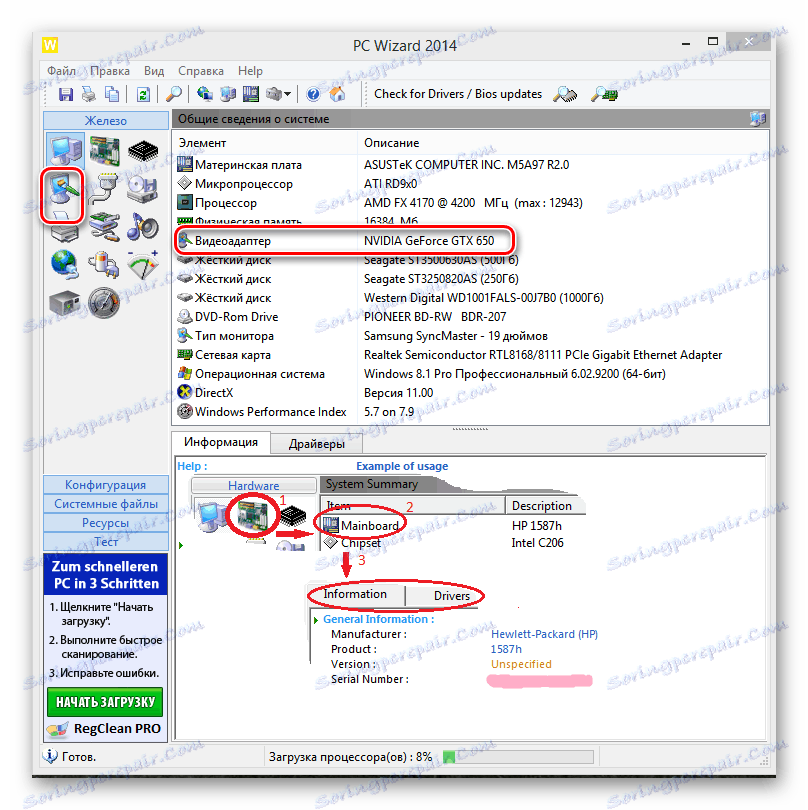This screenshot has width=808, height=810.
Task: Open the Файл menu
Action: click(x=61, y=71)
